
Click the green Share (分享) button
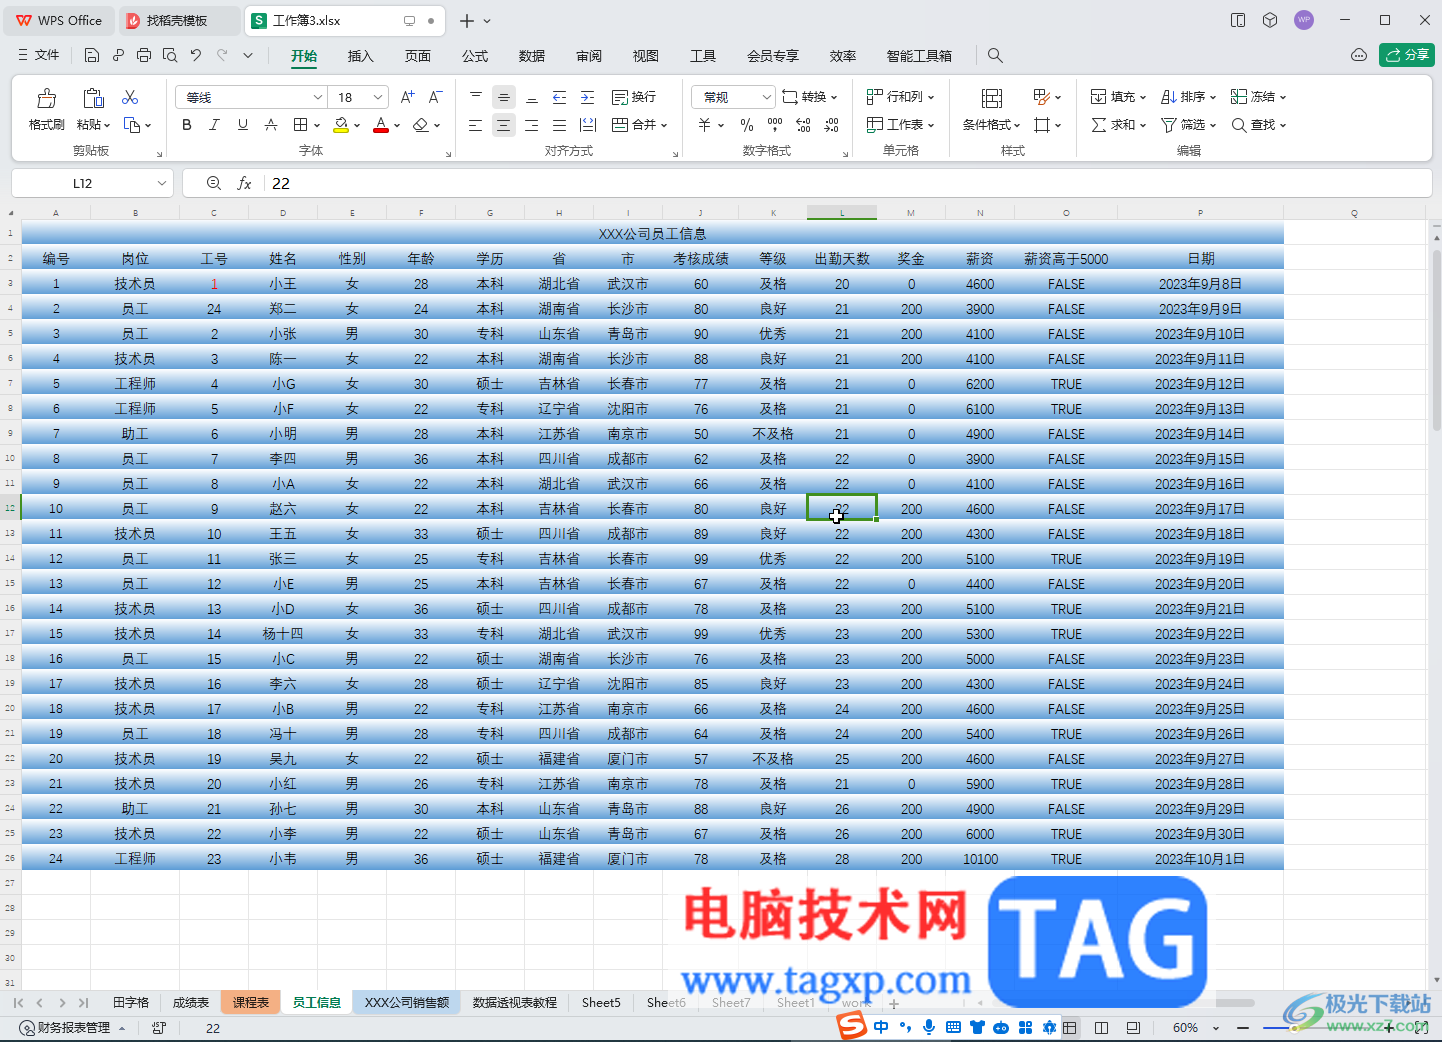[1407, 55]
